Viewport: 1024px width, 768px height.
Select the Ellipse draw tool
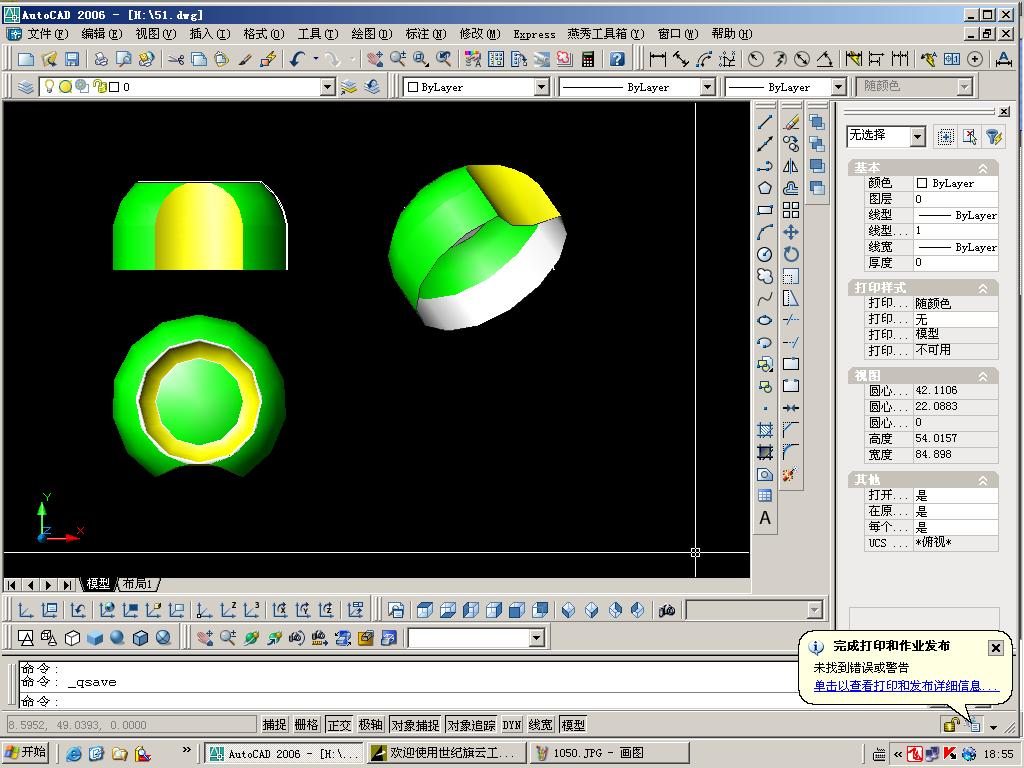(765, 320)
